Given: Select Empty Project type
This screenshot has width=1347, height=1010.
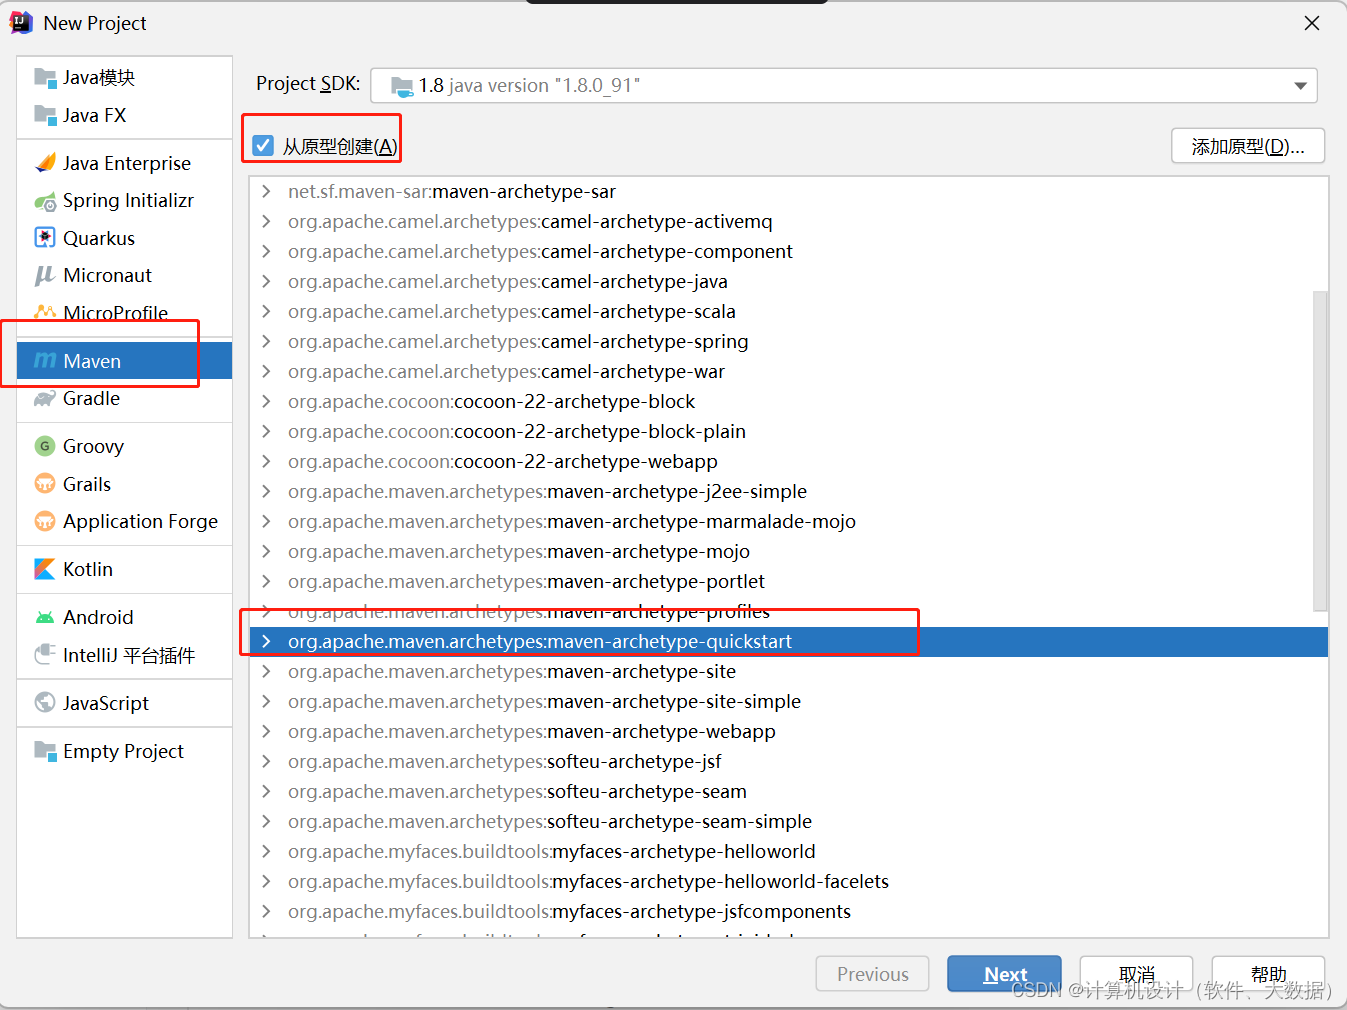Looking at the screenshot, I should click(124, 751).
